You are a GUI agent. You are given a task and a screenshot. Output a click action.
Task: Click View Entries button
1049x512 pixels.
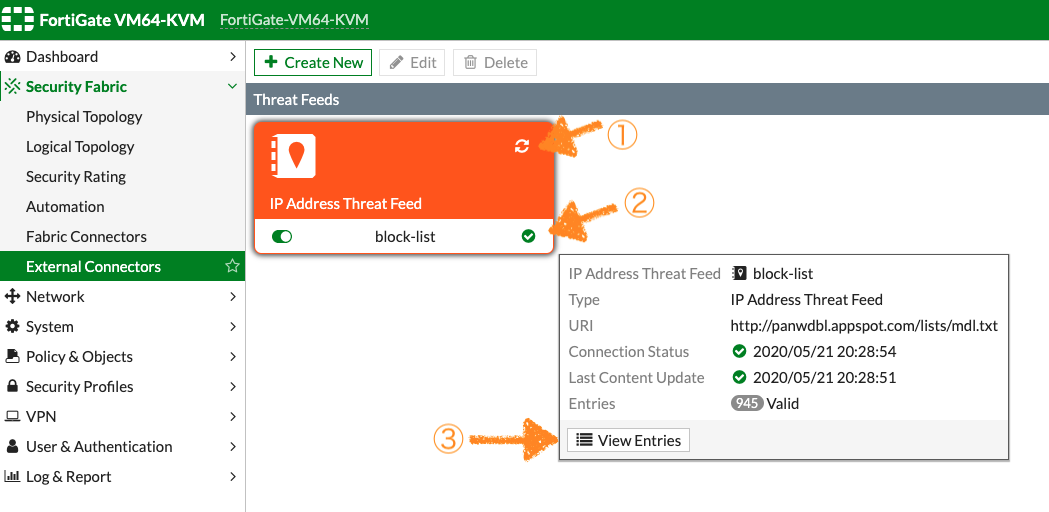tap(628, 440)
